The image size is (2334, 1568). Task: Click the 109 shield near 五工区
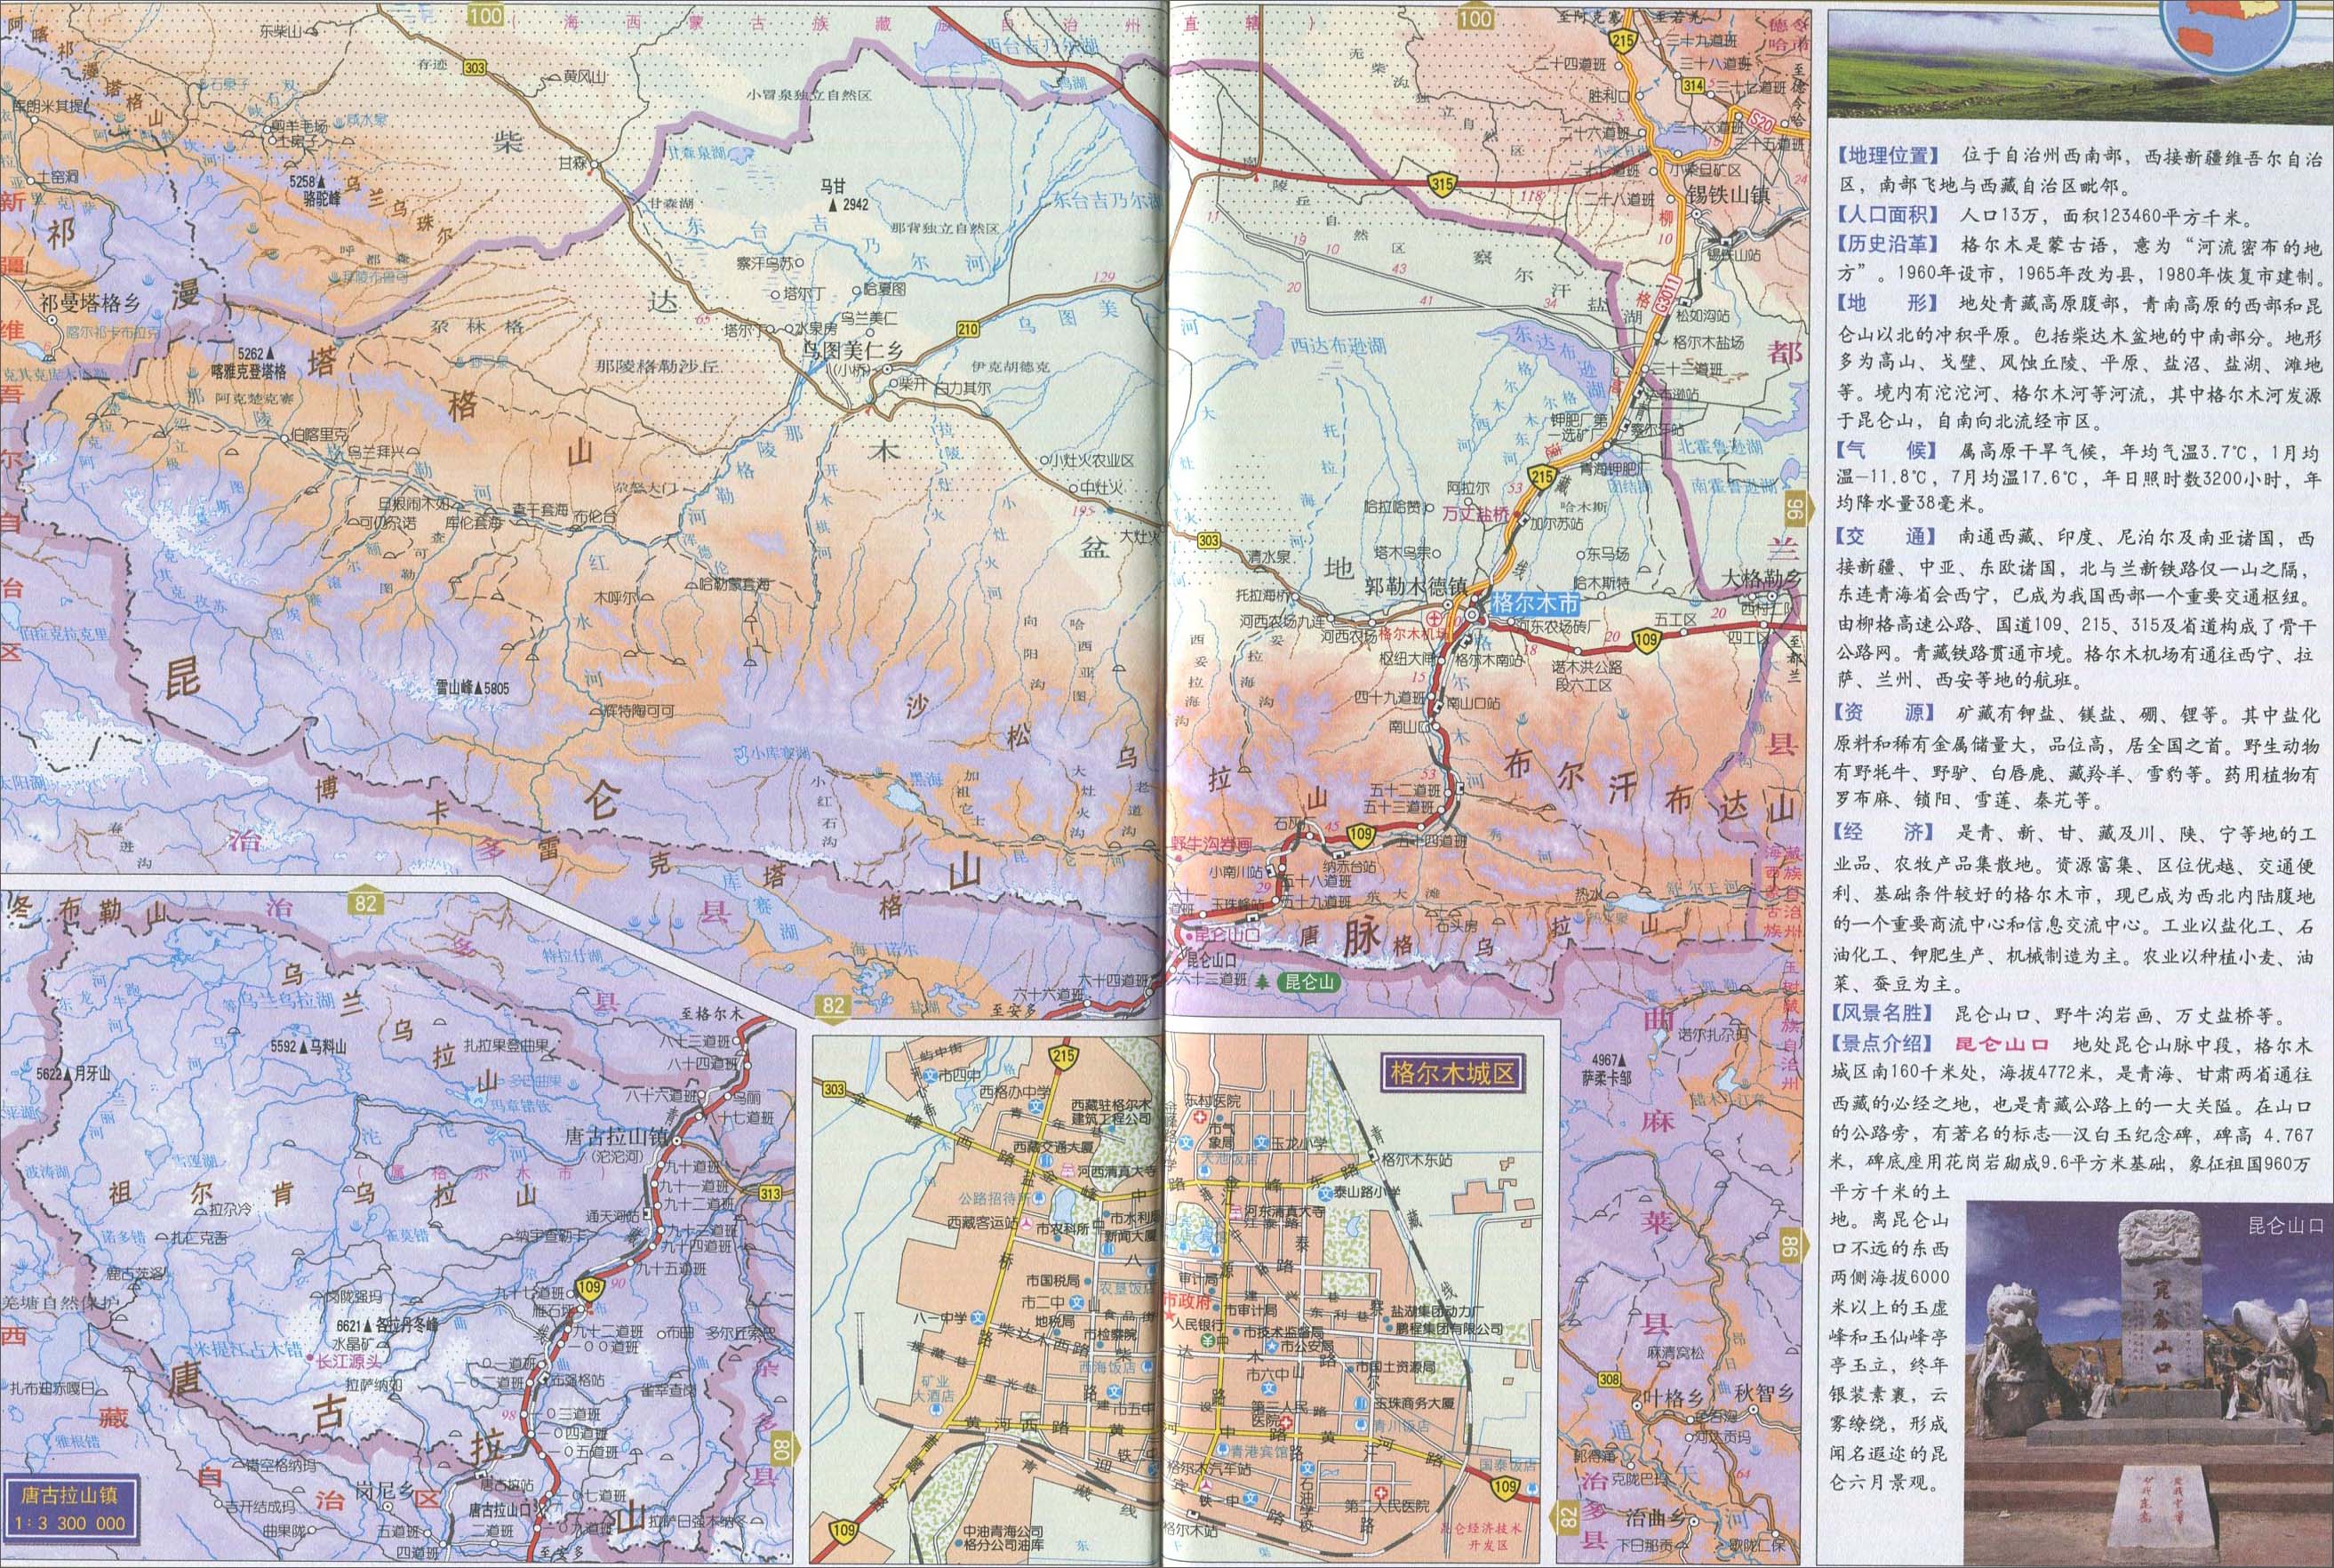pos(1647,639)
